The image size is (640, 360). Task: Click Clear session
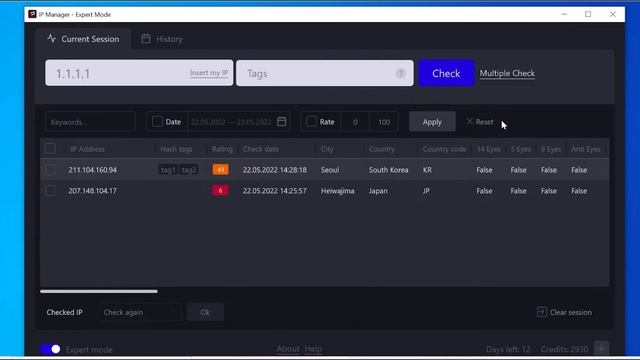(564, 312)
